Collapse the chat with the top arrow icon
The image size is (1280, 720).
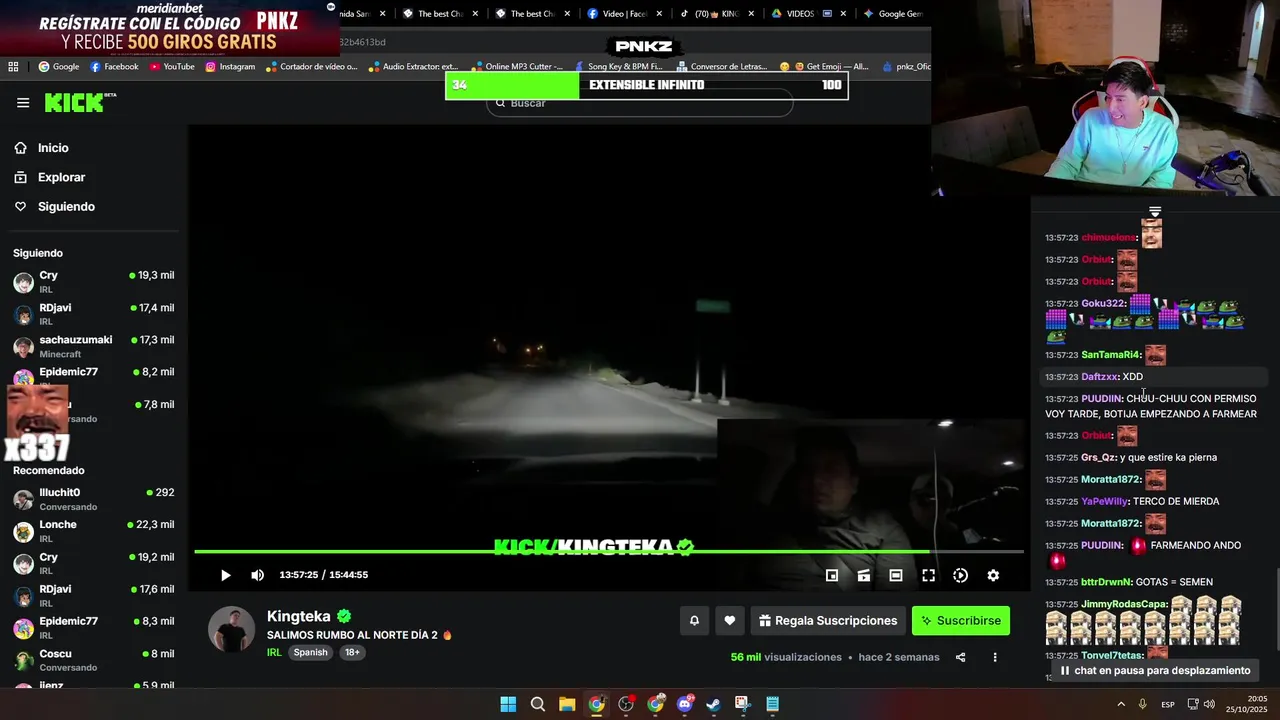click(1155, 211)
